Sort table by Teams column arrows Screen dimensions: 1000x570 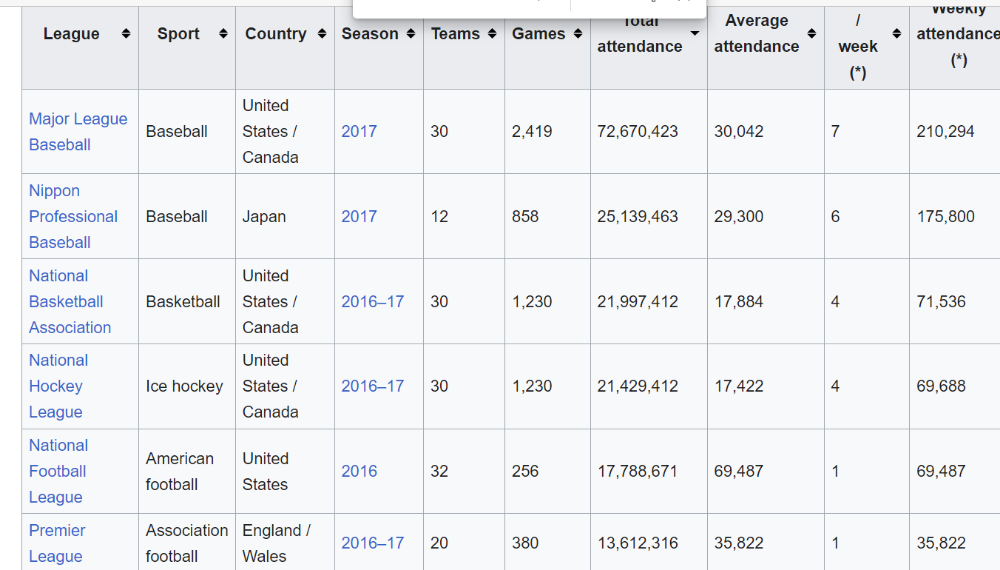(x=492, y=34)
